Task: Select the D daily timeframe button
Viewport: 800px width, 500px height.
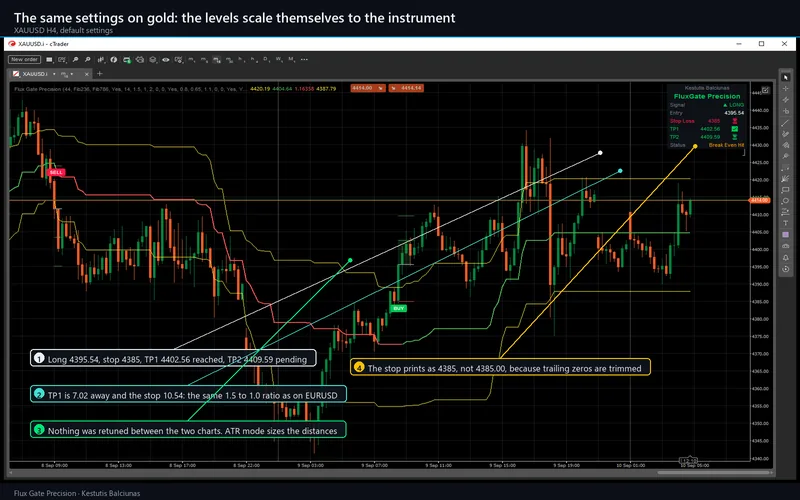Action: 266,60
